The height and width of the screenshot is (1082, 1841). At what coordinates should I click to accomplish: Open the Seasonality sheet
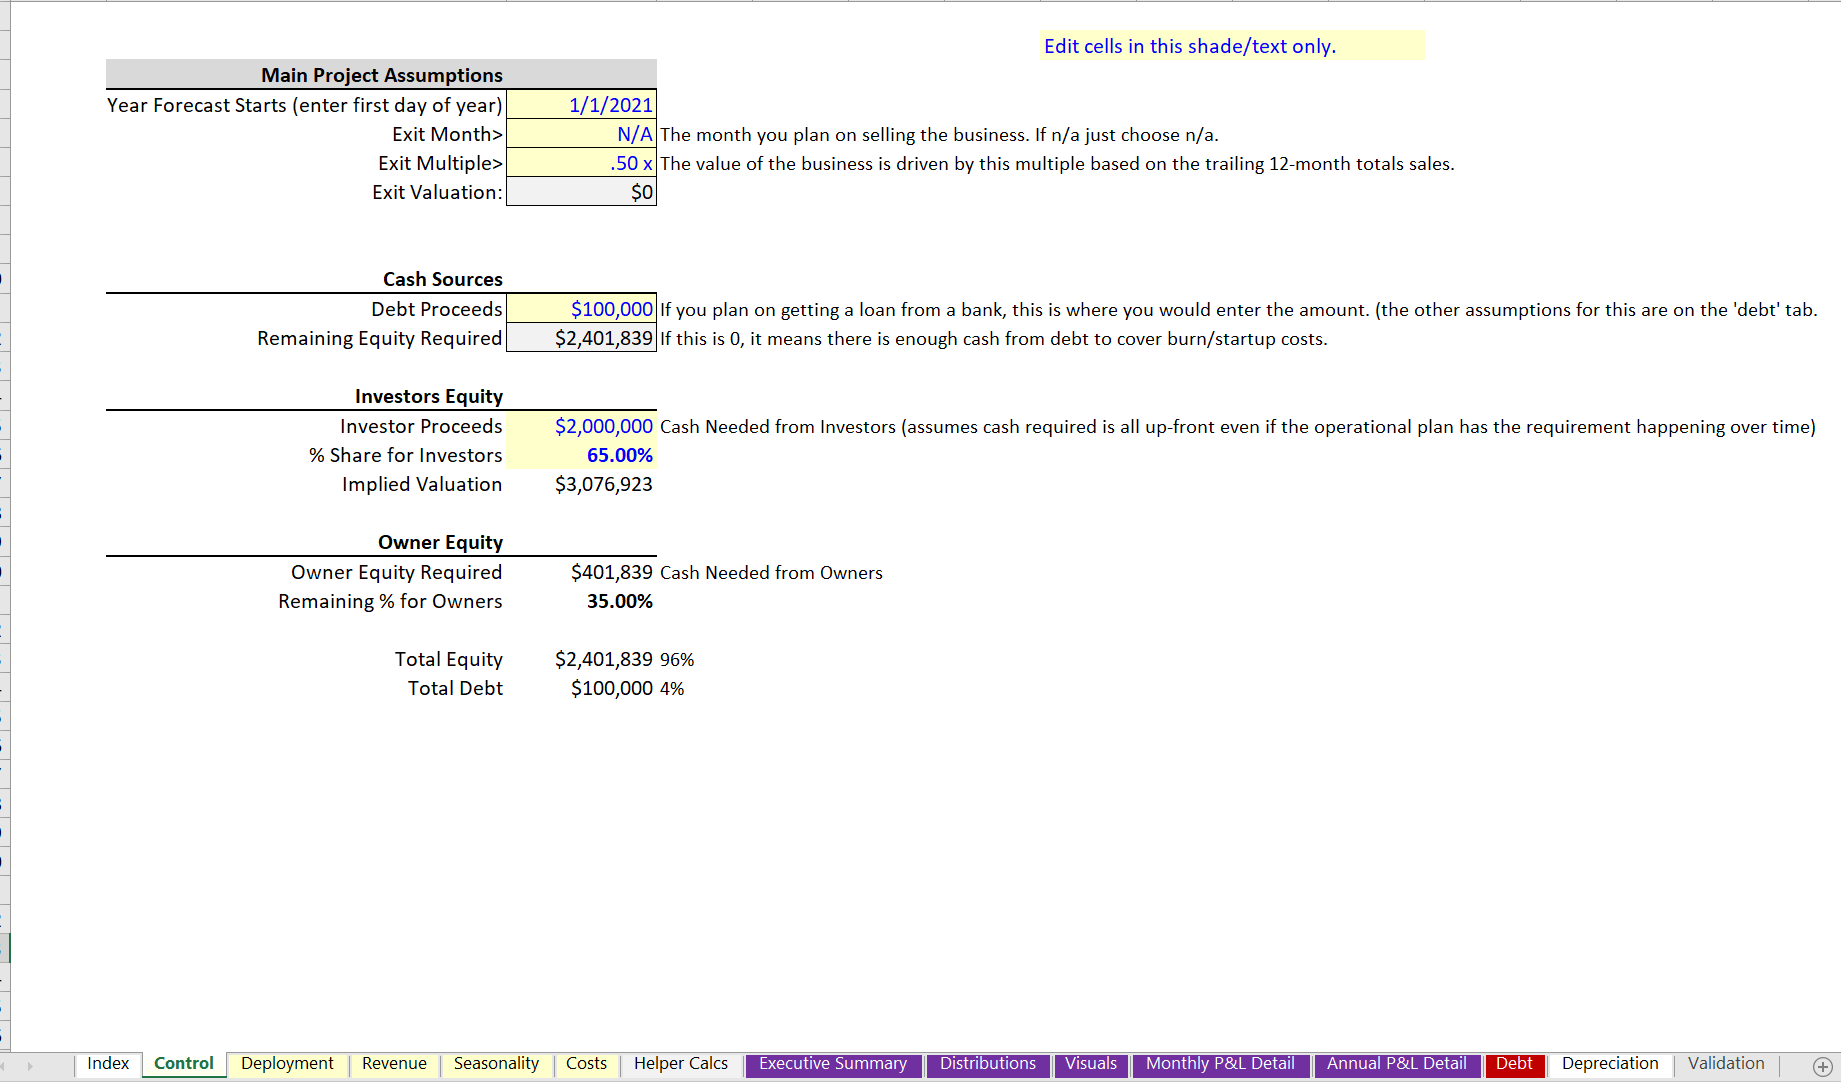[497, 1064]
